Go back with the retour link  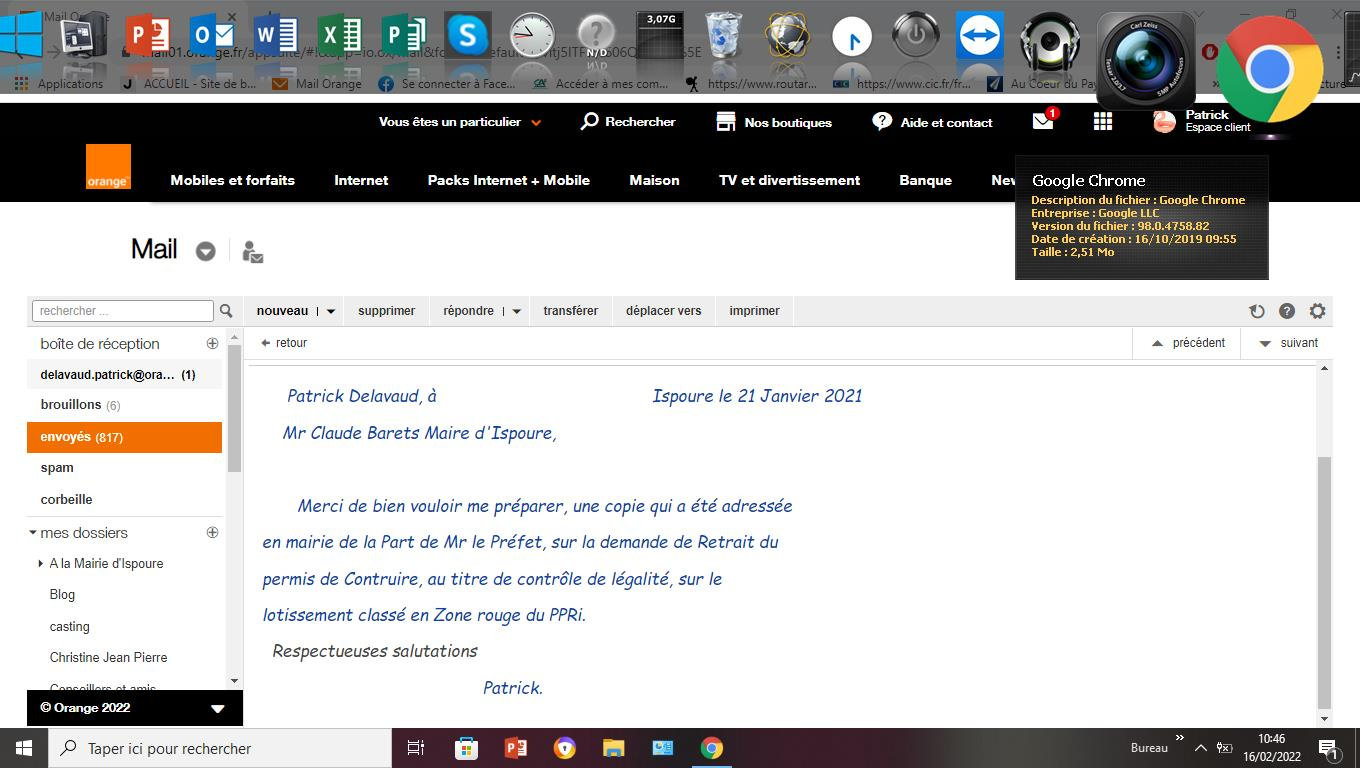284,343
